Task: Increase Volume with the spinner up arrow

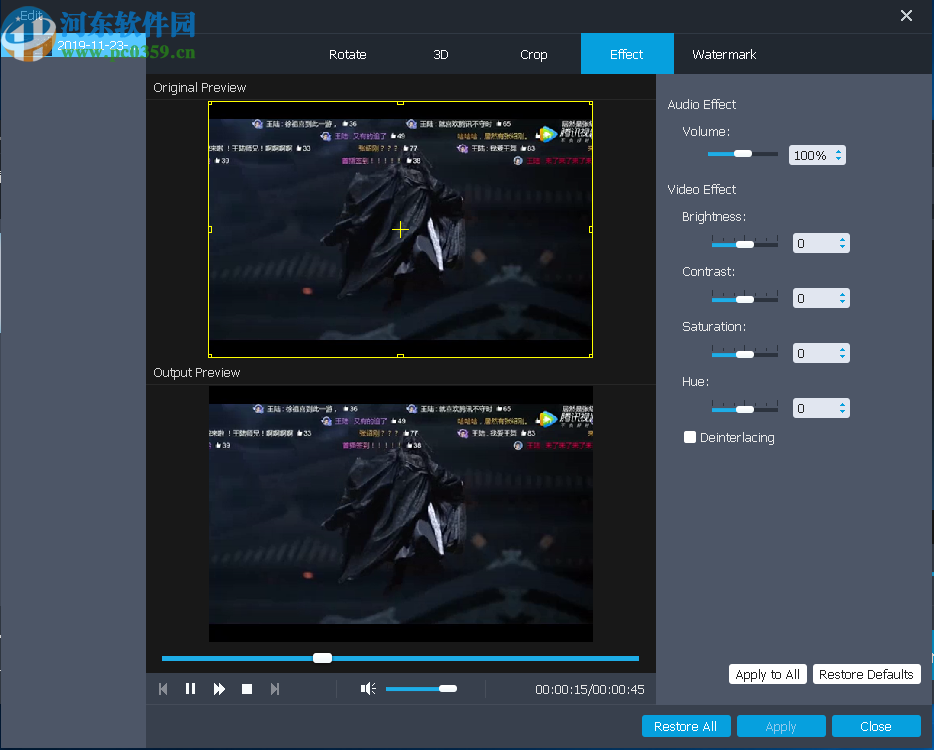Action: coord(838,150)
